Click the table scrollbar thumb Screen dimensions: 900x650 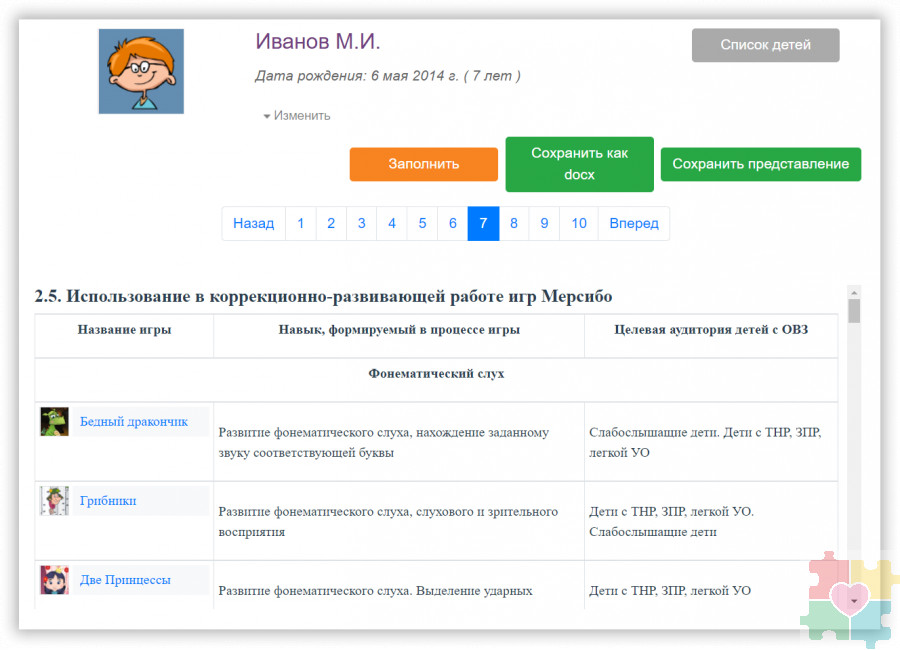coord(854,311)
